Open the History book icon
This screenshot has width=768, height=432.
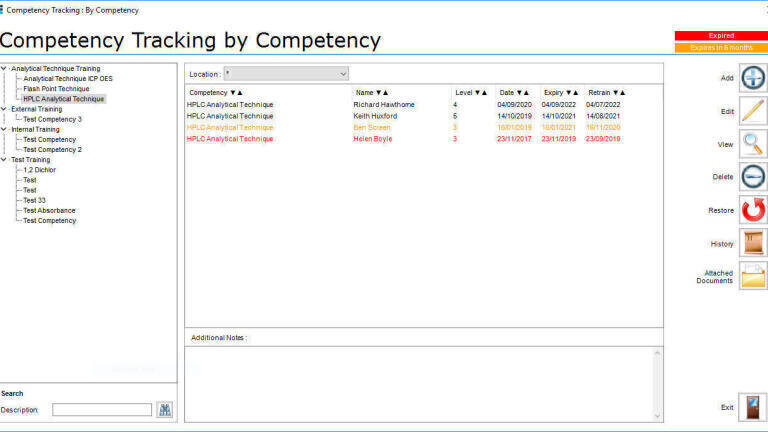(753, 243)
